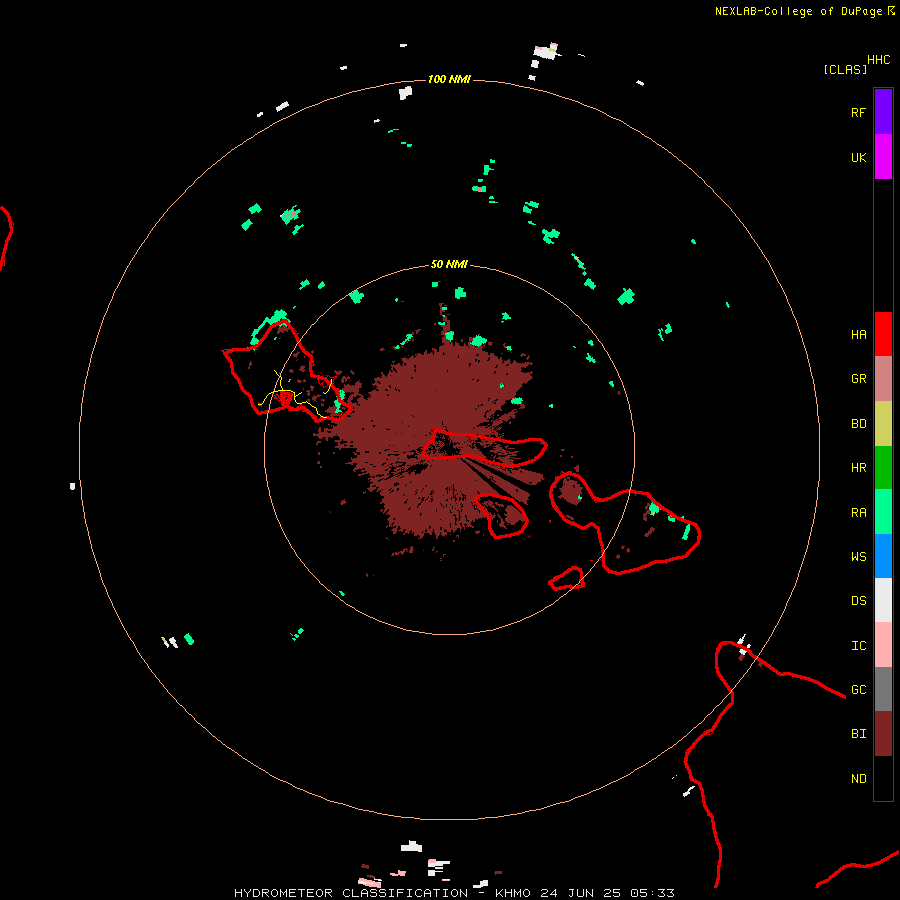900x900 pixels.
Task: Click the GR legend label
Action: pos(858,379)
